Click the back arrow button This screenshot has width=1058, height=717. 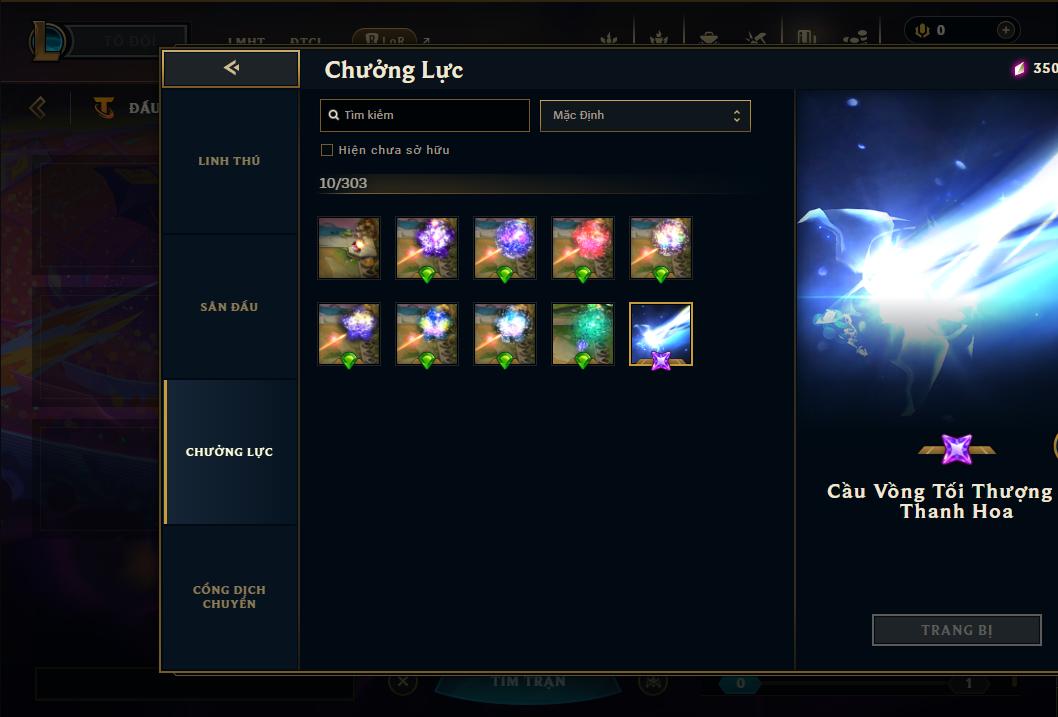point(231,68)
